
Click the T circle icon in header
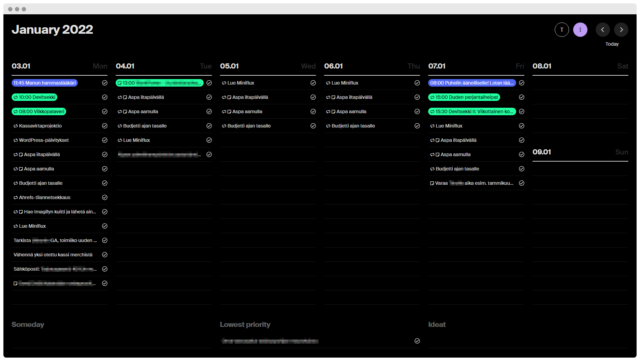(562, 29)
